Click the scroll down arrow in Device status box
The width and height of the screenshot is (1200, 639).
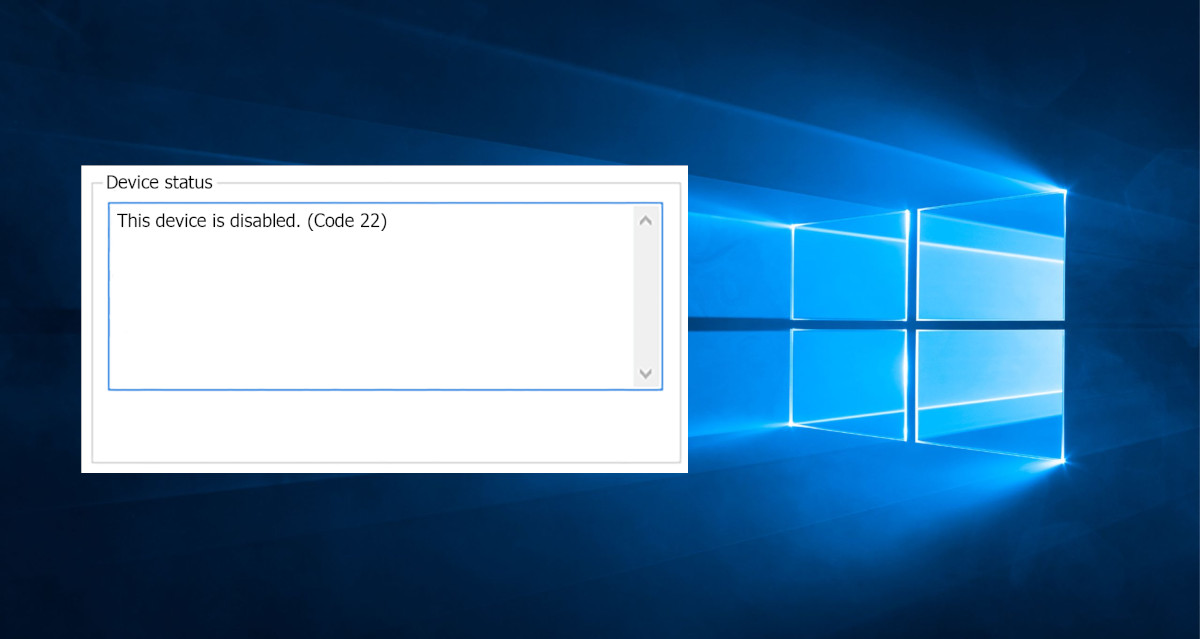[x=645, y=373]
